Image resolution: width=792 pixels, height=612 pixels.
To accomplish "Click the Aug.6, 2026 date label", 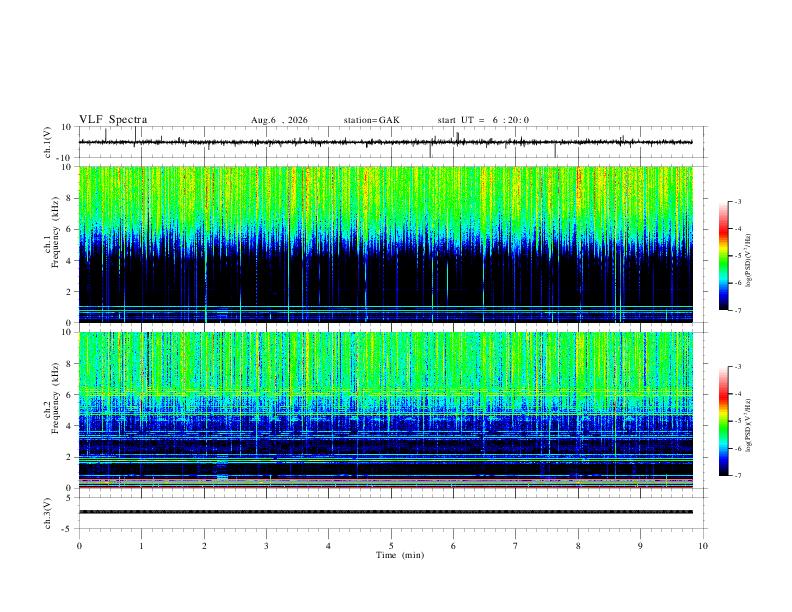I will click(x=279, y=120).
